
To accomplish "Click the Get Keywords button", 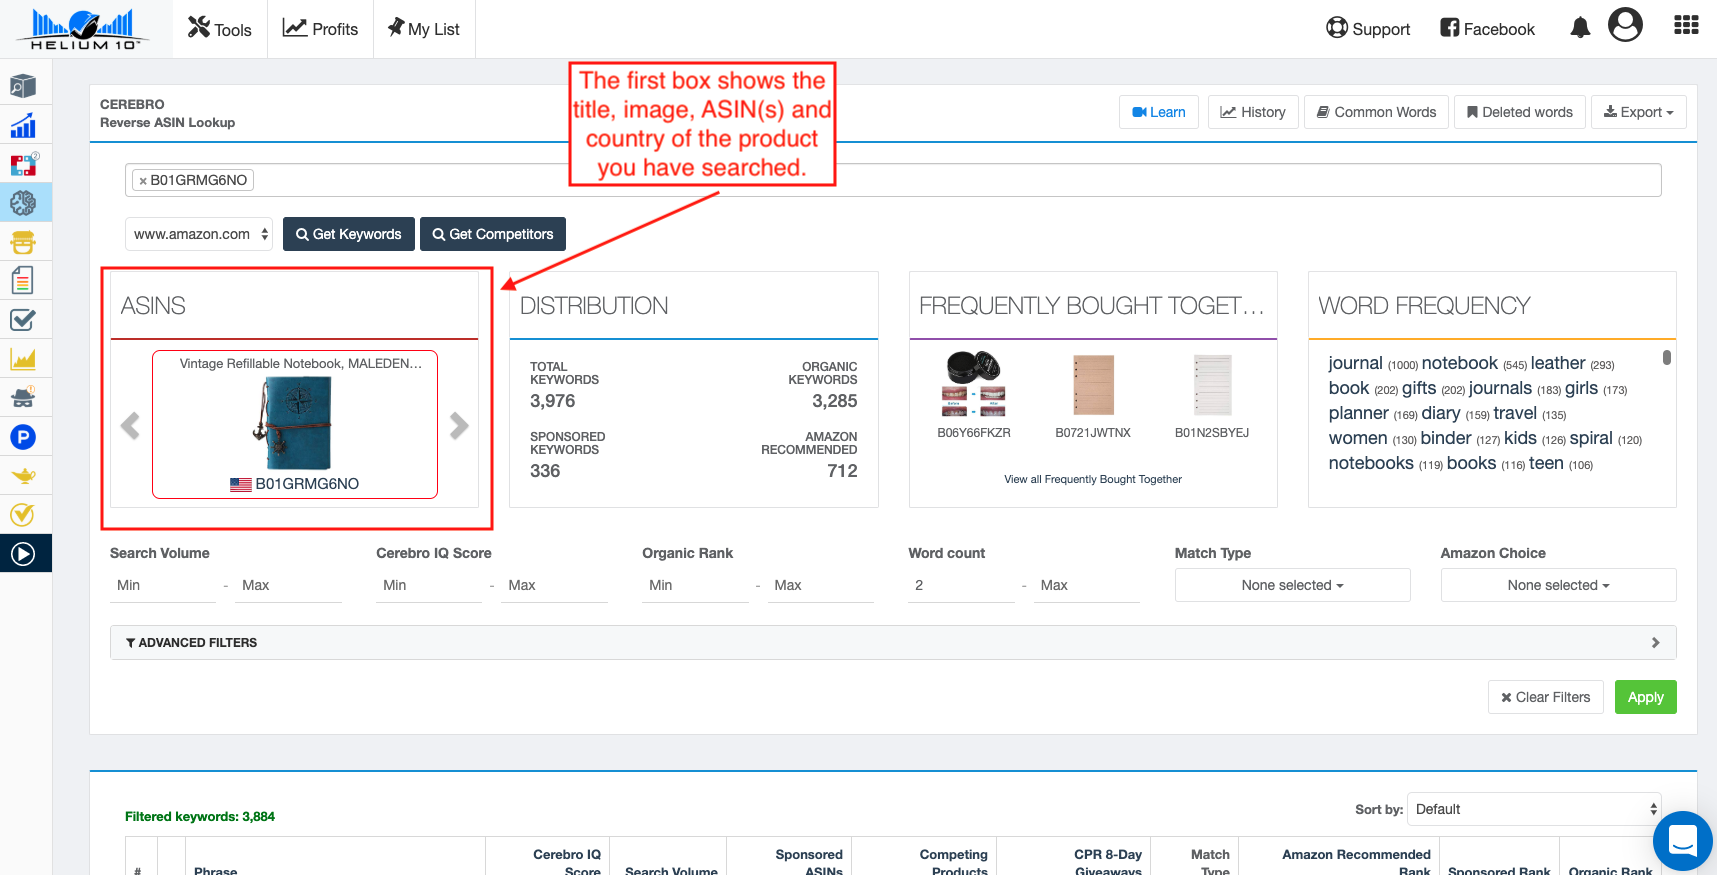I will [x=348, y=234].
